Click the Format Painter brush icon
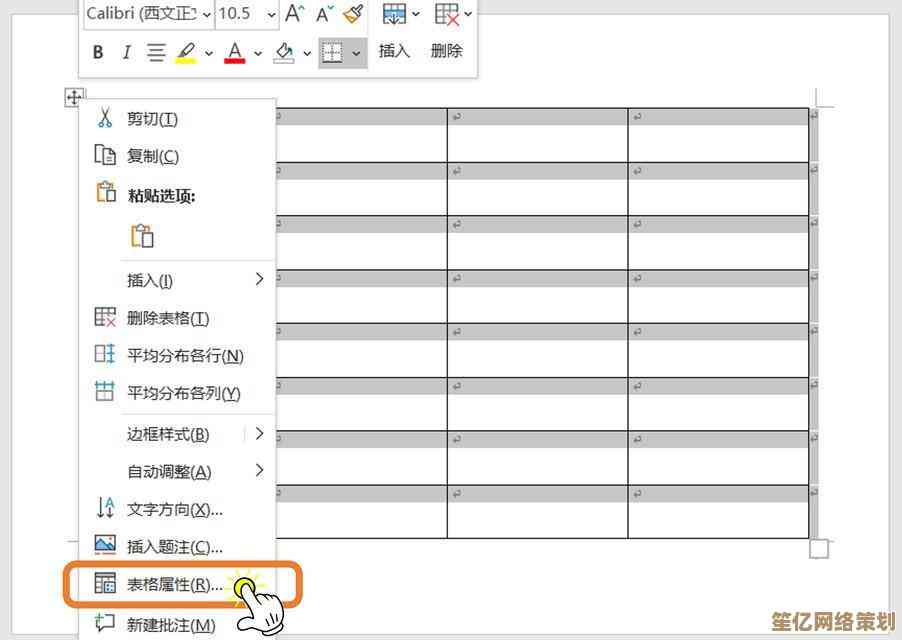This screenshot has height=640, width=902. (x=352, y=14)
